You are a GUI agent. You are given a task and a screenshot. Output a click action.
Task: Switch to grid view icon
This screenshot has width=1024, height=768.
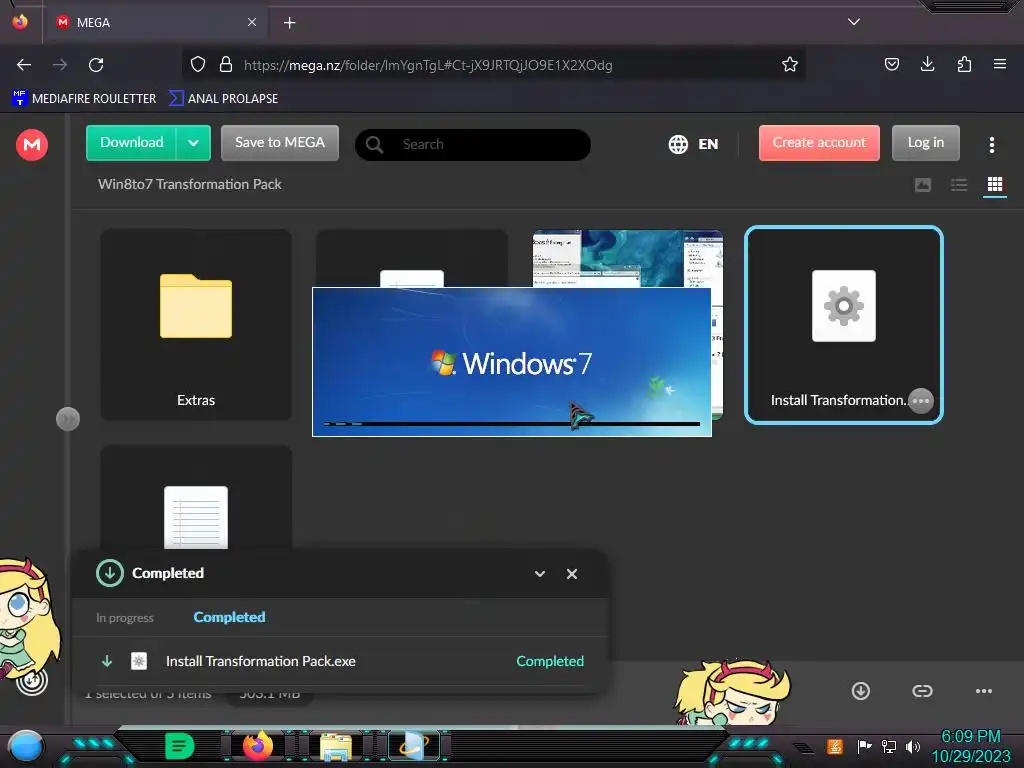[x=995, y=185]
